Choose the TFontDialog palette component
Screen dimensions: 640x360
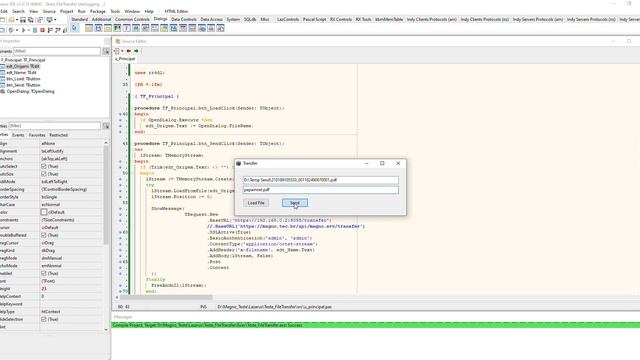[127, 28]
